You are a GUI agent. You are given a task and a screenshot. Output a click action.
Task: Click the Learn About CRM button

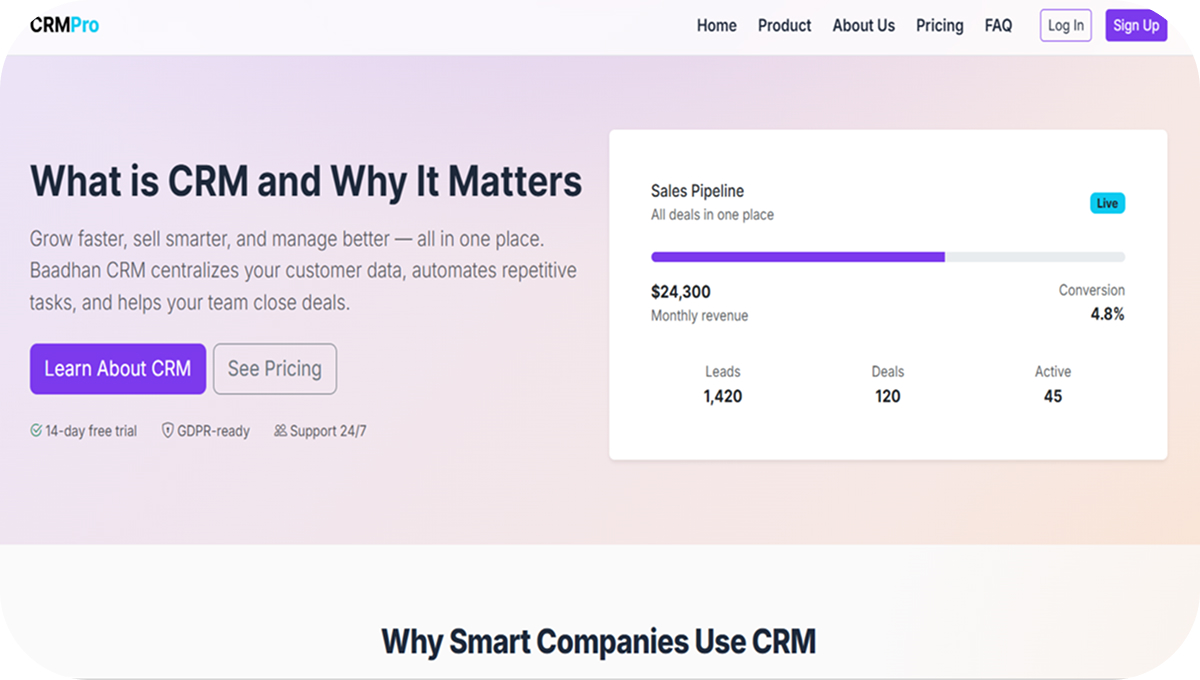pos(117,369)
